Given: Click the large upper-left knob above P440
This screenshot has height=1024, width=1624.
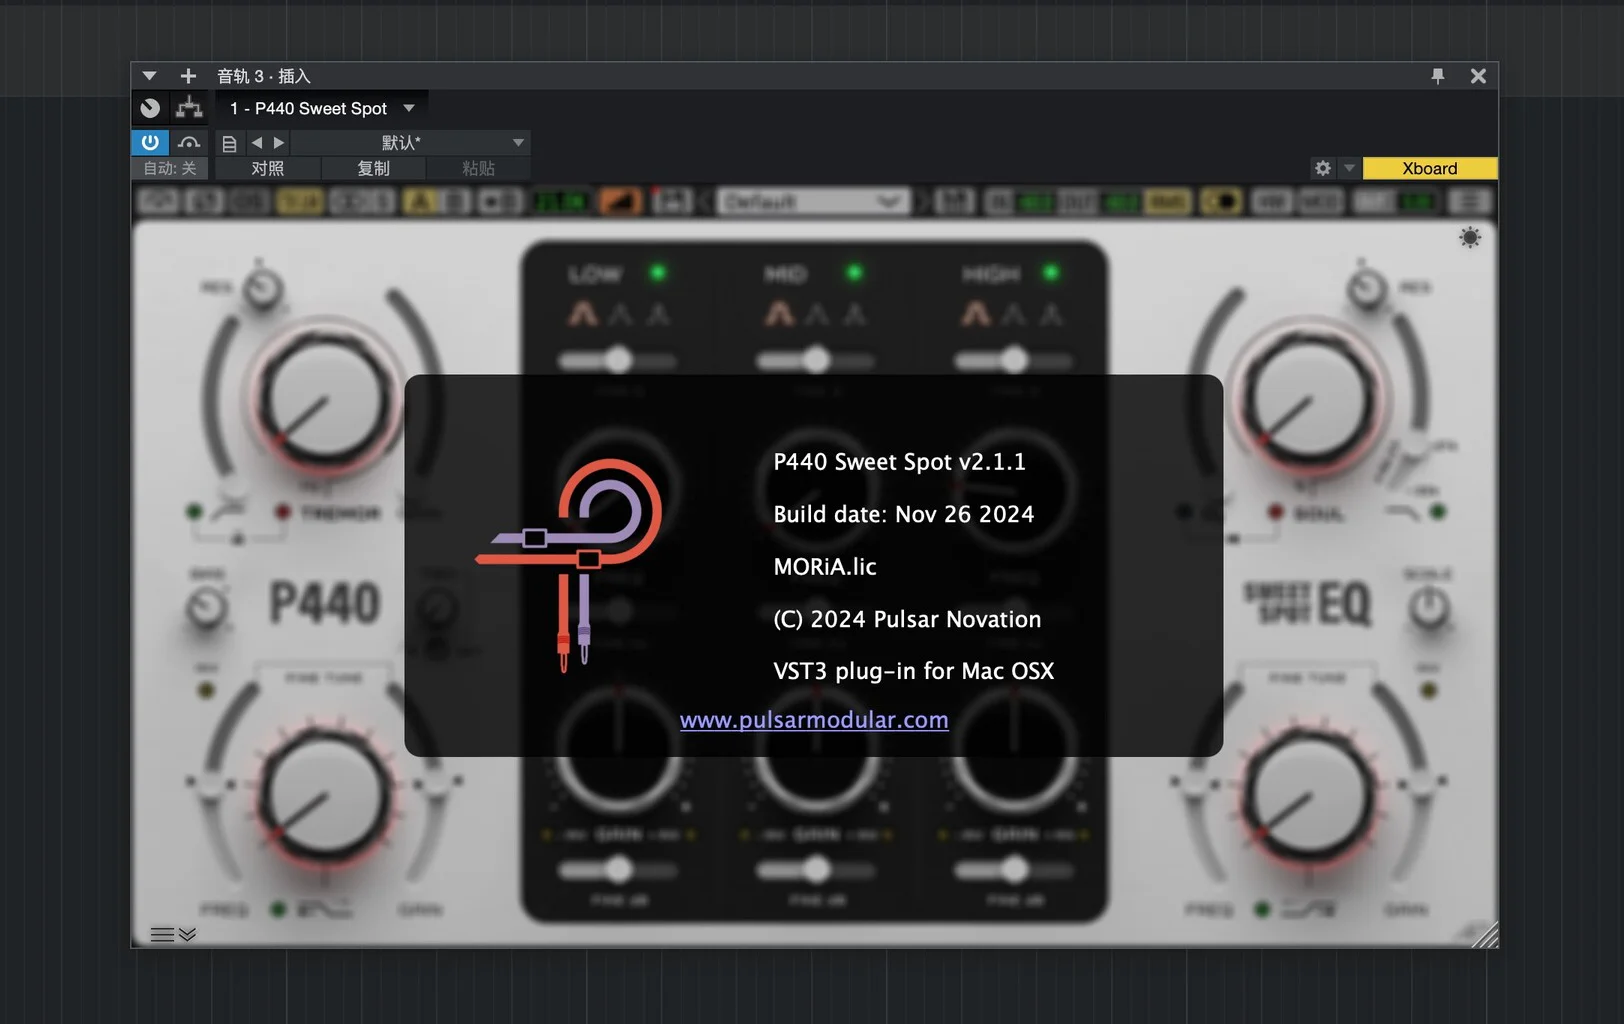Looking at the screenshot, I should tap(323, 401).
